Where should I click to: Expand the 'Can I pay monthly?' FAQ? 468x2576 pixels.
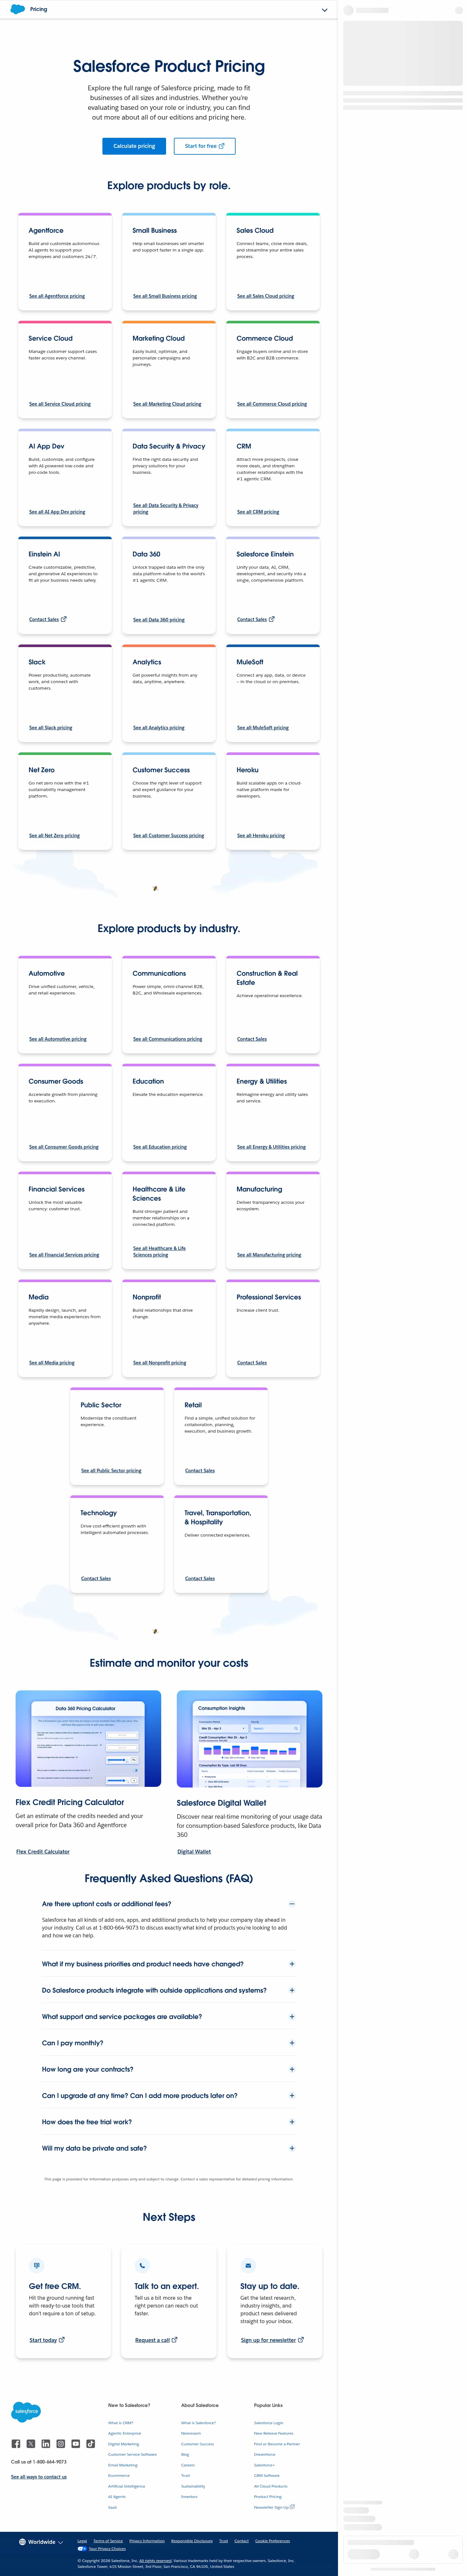pos(292,2043)
